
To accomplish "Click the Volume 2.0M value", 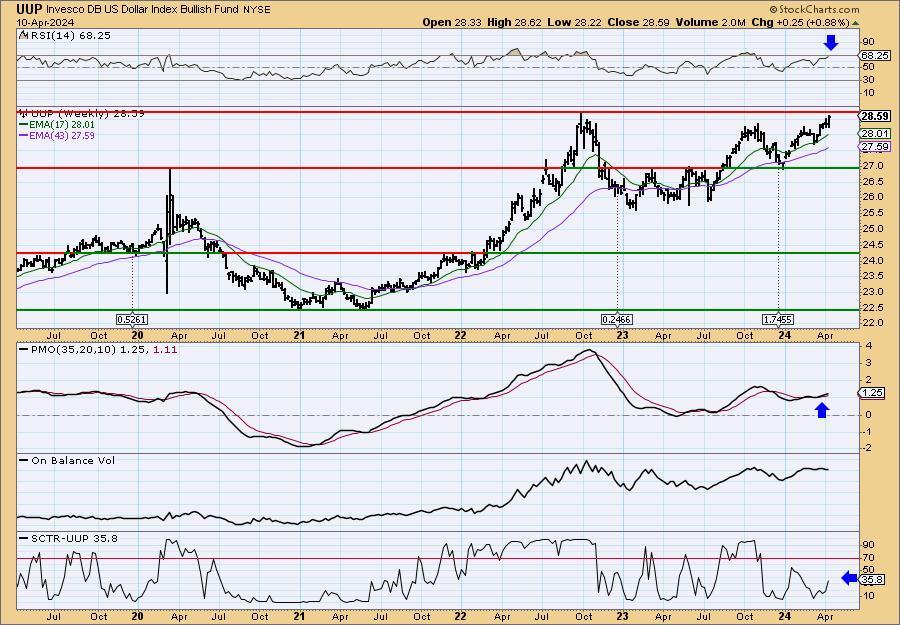I will pyautogui.click(x=711, y=22).
